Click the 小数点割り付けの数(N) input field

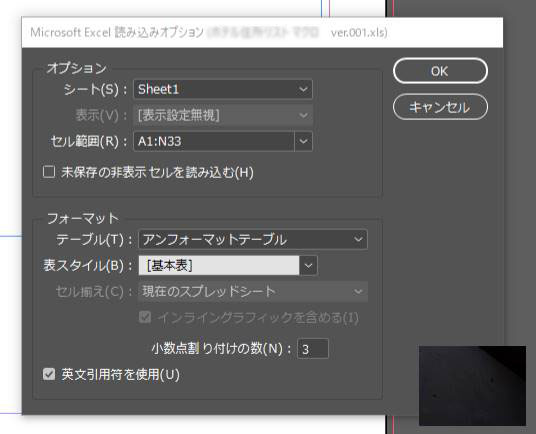coord(313,349)
